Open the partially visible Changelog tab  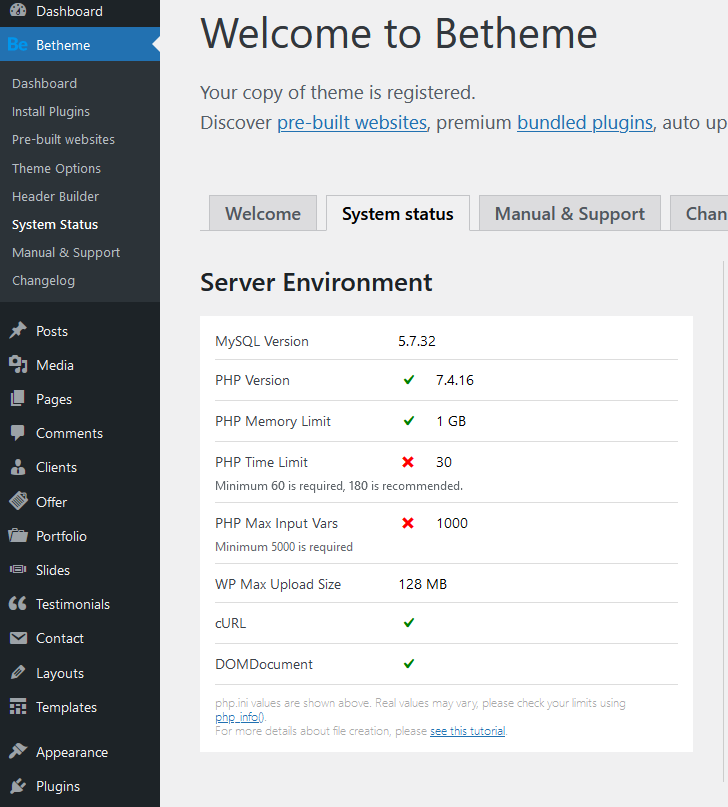699,213
